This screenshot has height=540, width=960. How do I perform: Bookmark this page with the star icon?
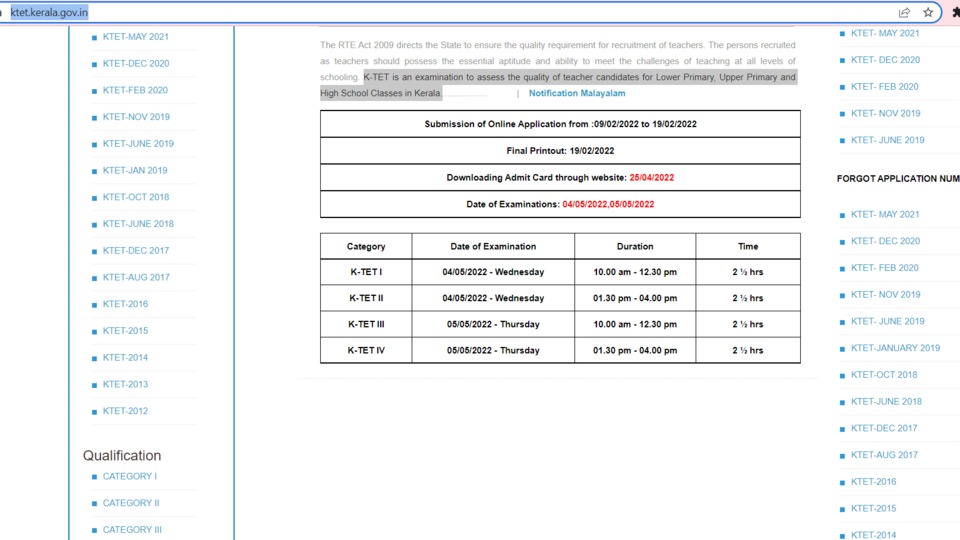coord(928,12)
